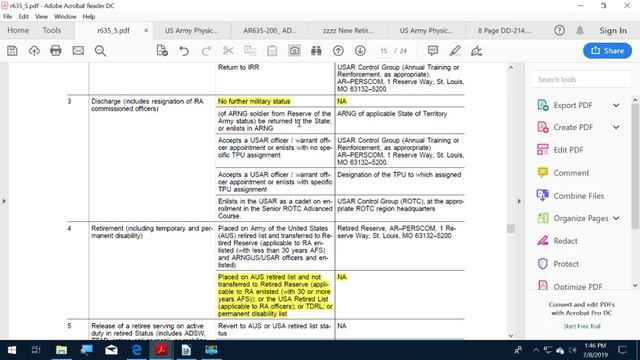This screenshot has width=640, height=360.
Task: Open Export PDF tool
Action: tap(573, 105)
